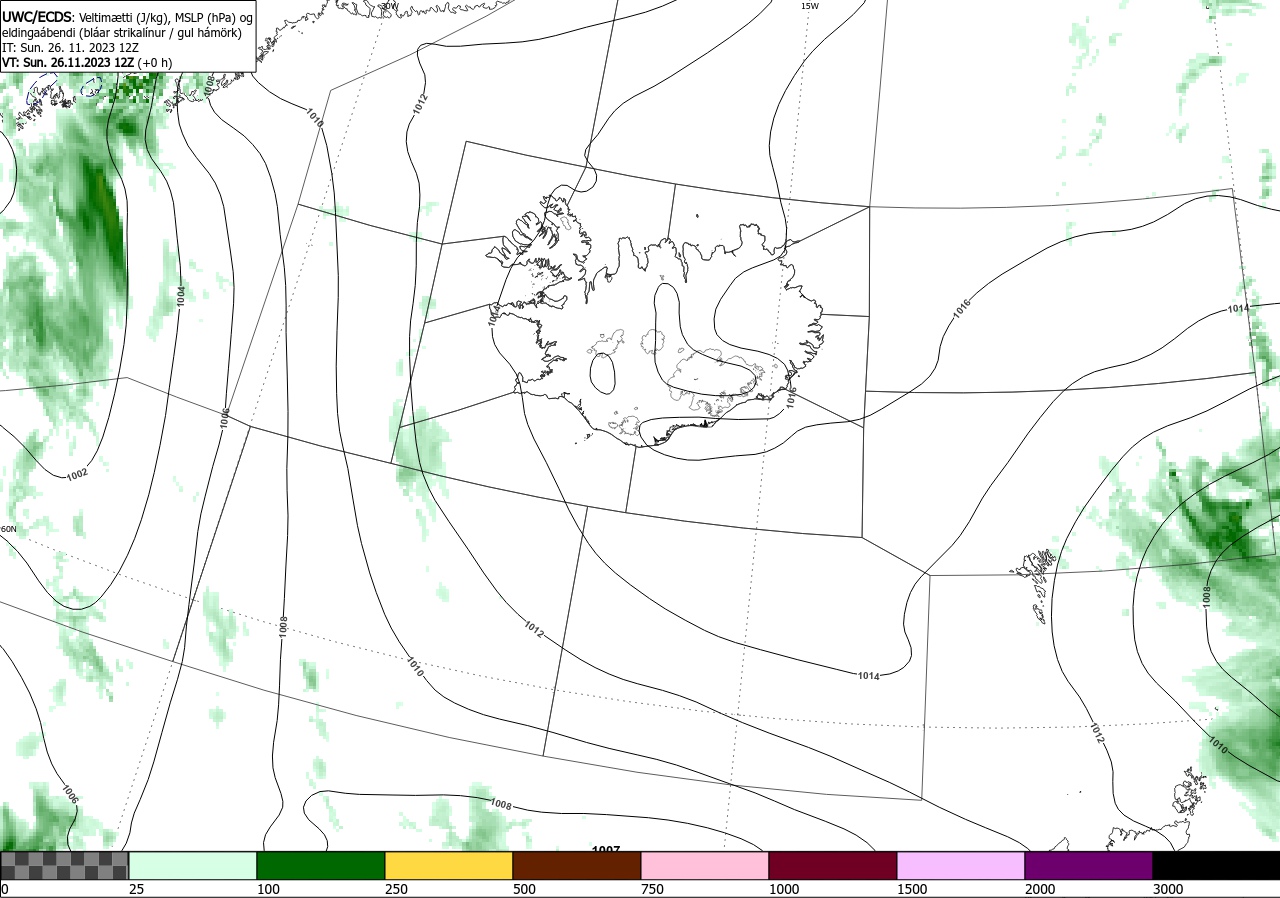The width and height of the screenshot is (1280, 898).
Task: Pick the maroon 1000–1500 legend swatch
Action: pos(833,866)
